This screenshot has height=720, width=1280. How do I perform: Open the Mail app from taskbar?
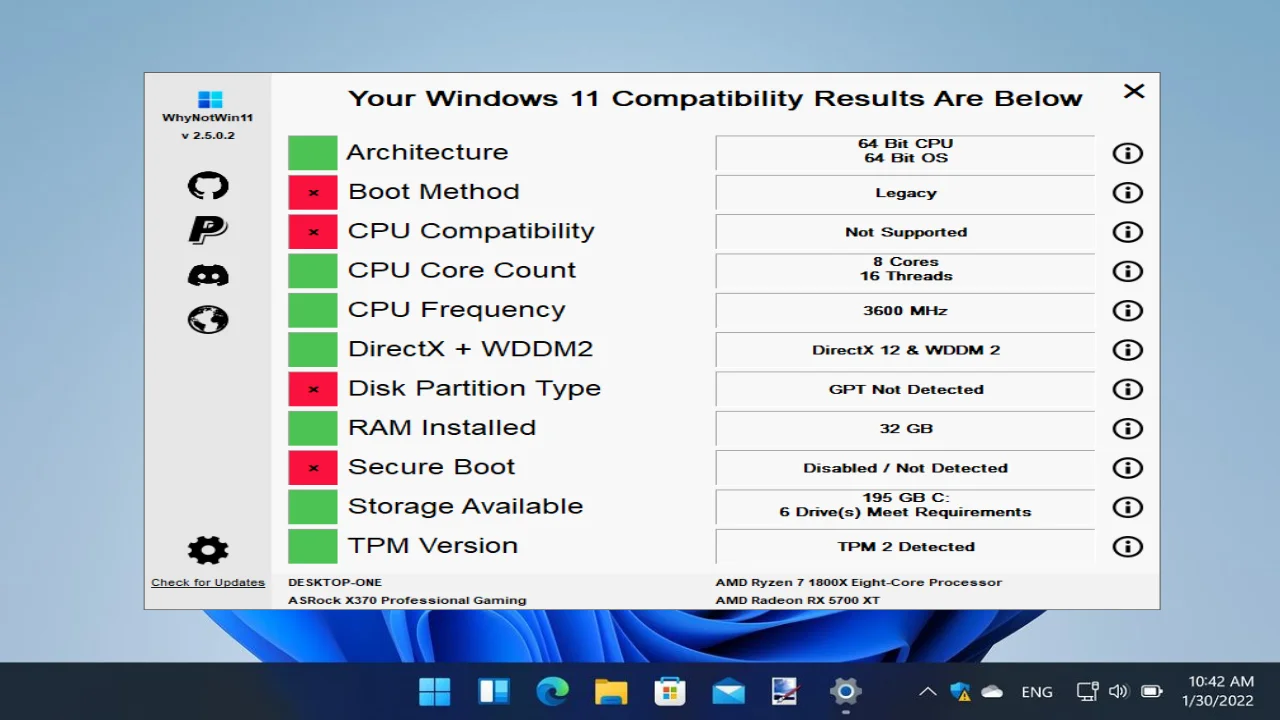point(728,691)
